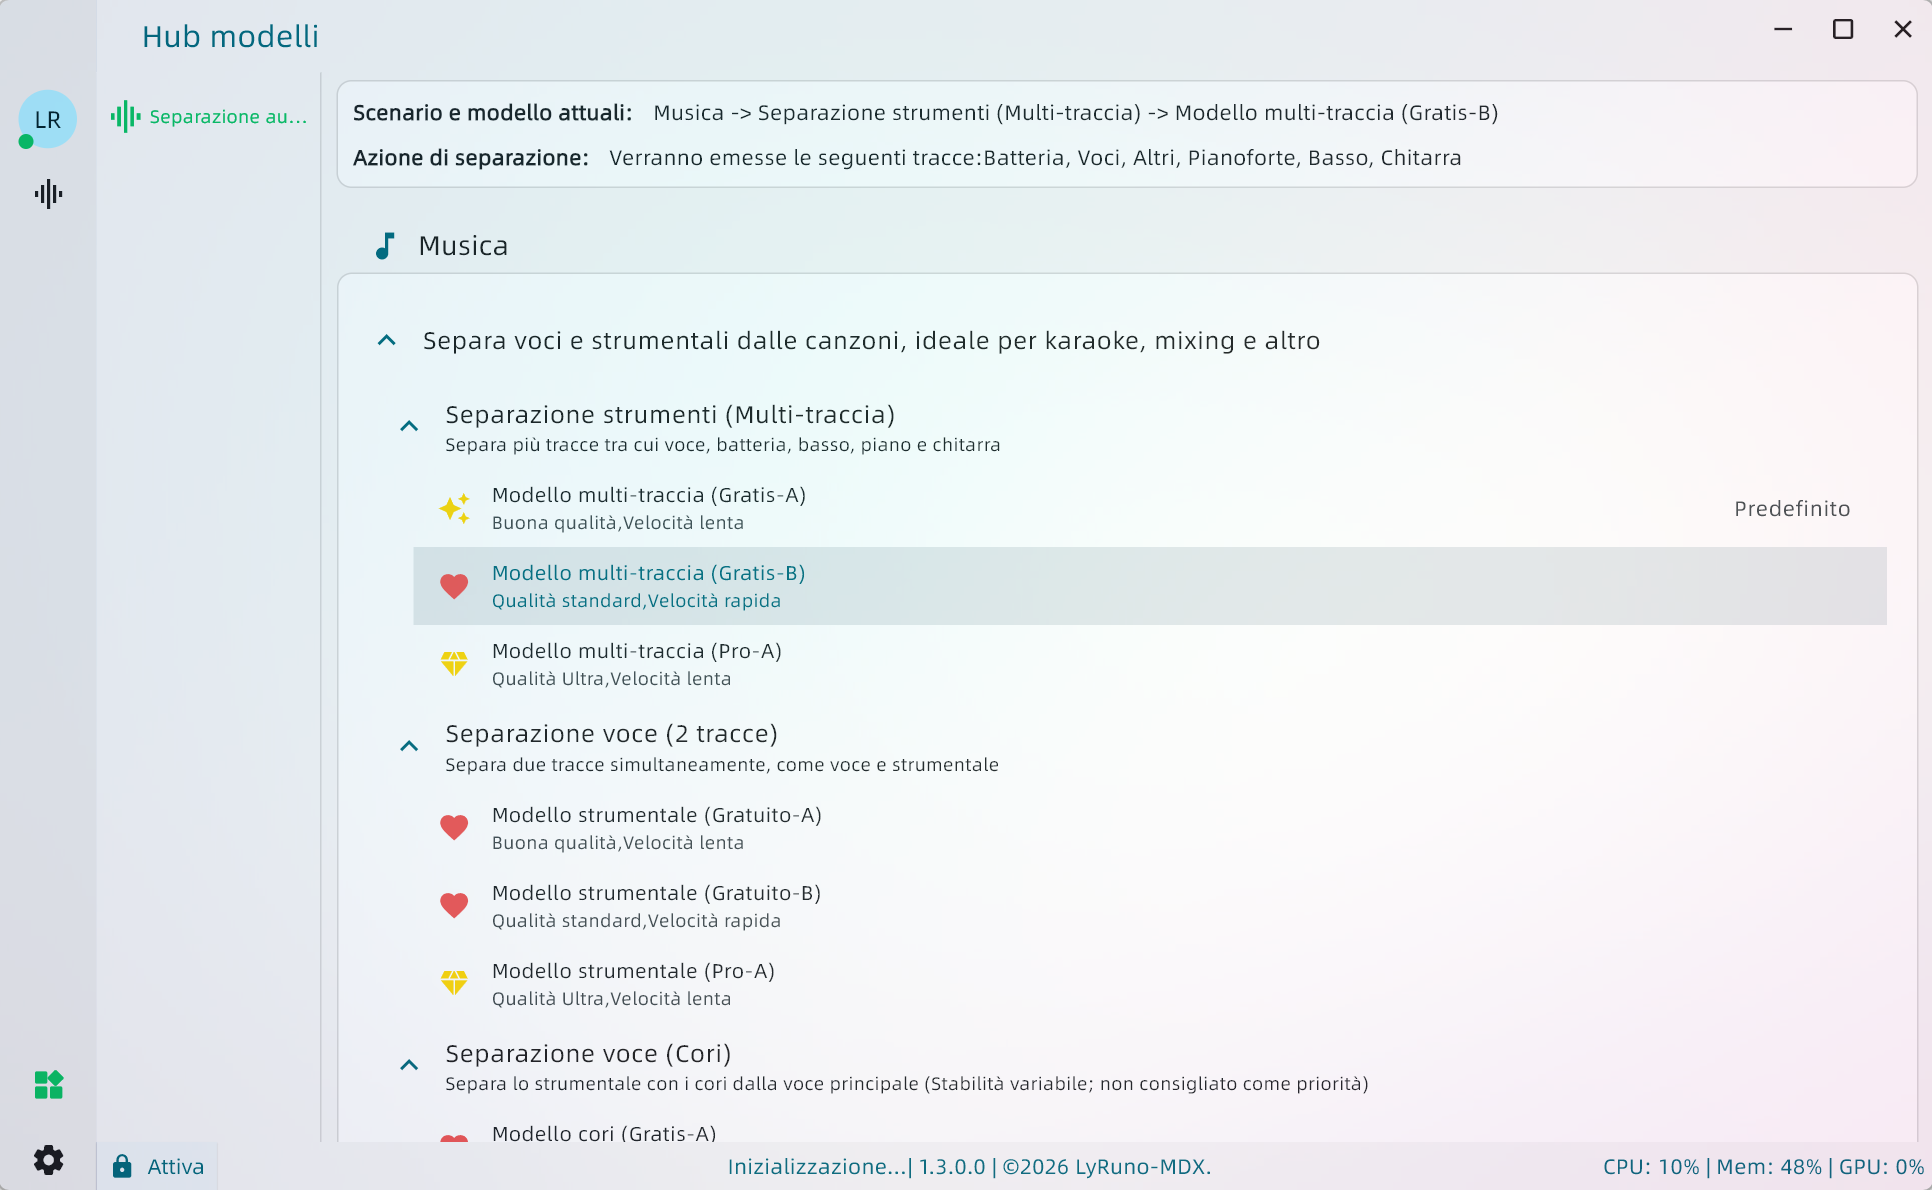Screen dimensions: 1932x1190
Task: Click the LR user avatar icon
Action: pyautogui.click(x=47, y=119)
